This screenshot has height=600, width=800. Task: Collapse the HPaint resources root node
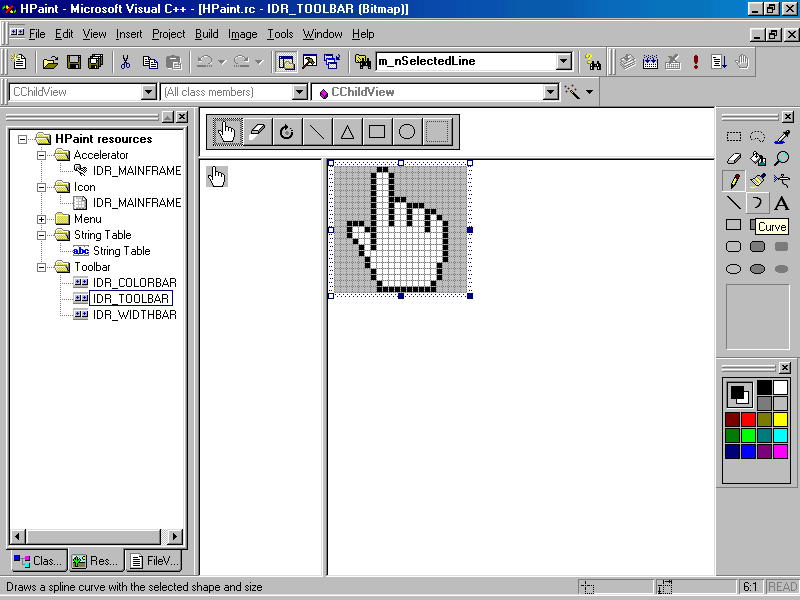tap(22, 139)
